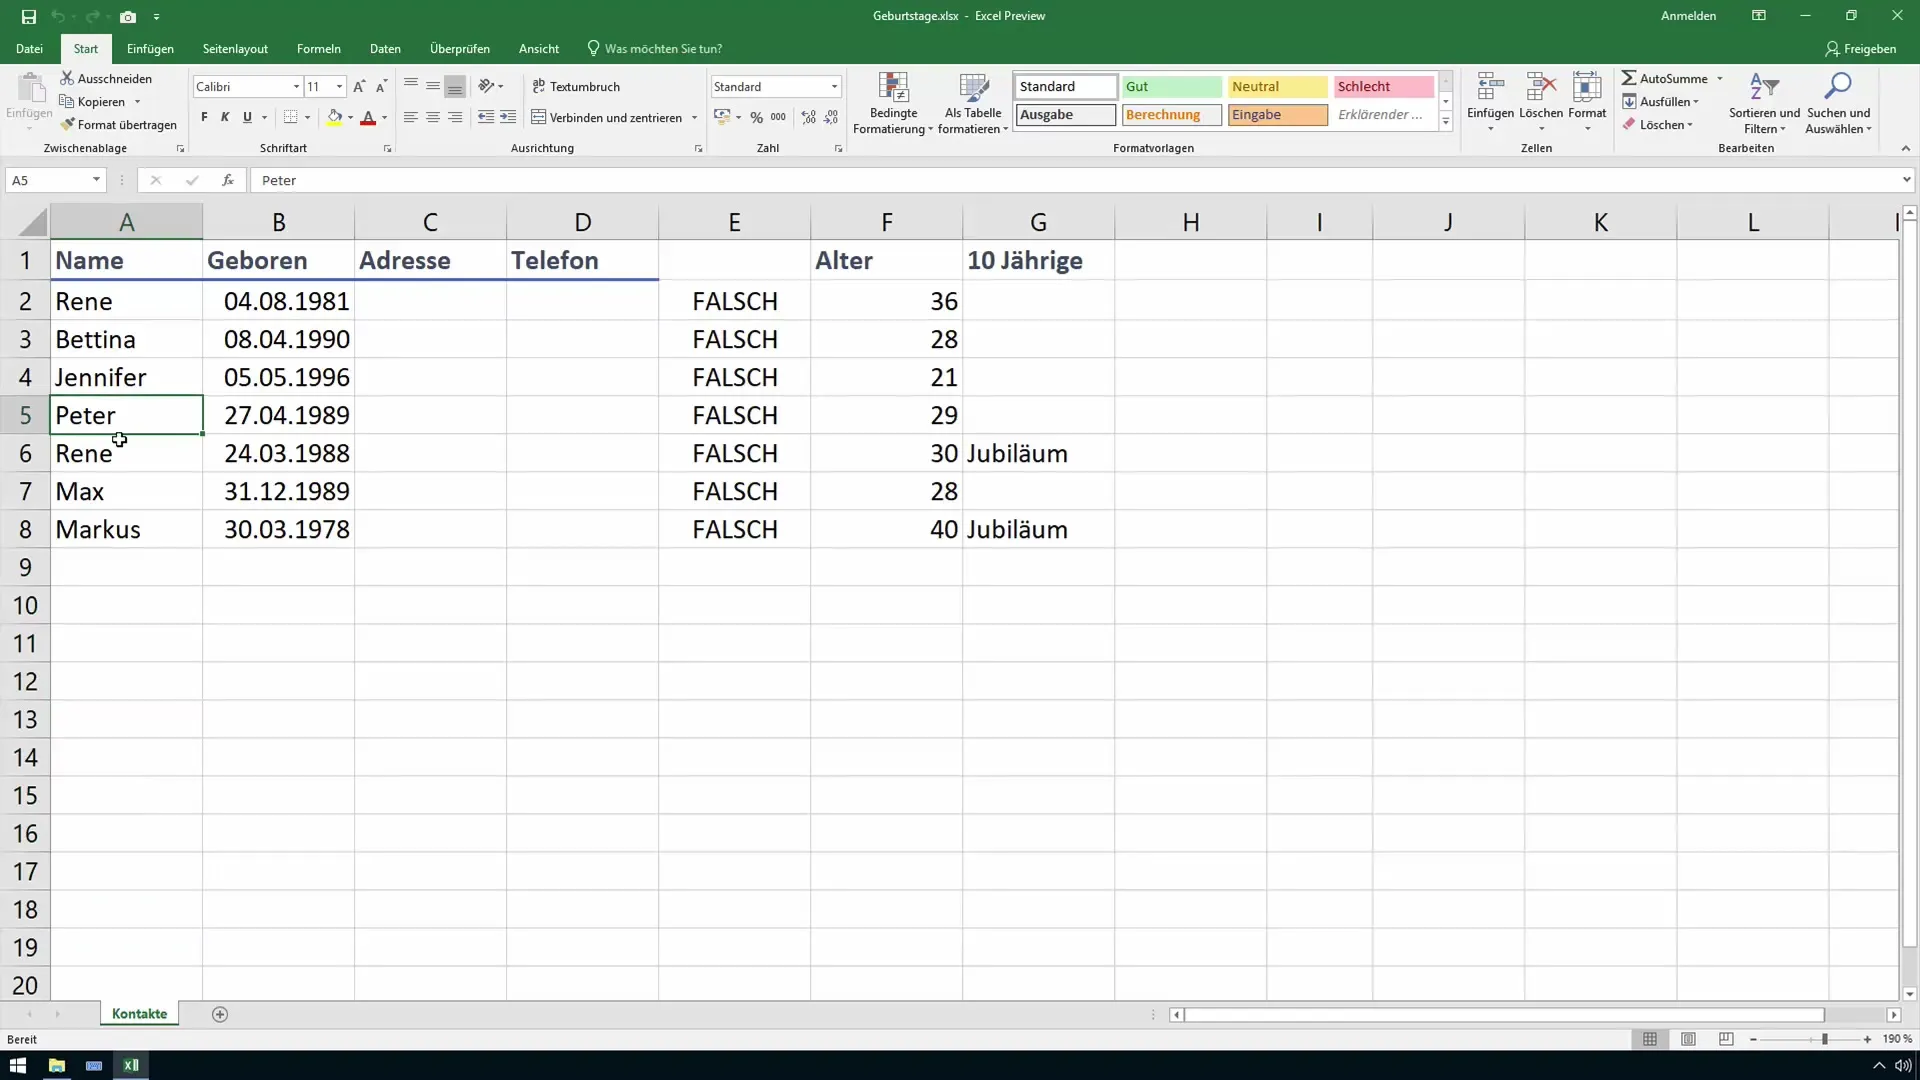Toggle Textumbruch wrap text

tap(576, 87)
